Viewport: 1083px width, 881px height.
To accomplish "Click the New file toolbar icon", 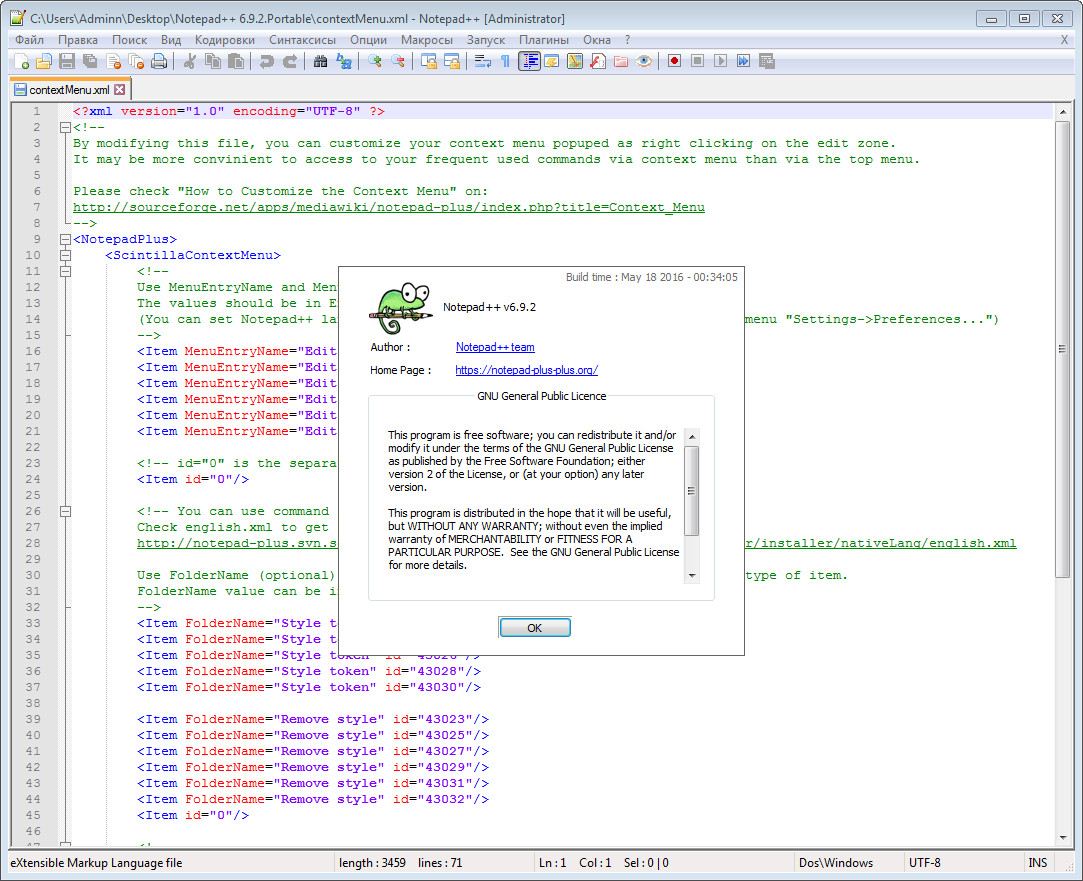I will pyautogui.click(x=21, y=61).
